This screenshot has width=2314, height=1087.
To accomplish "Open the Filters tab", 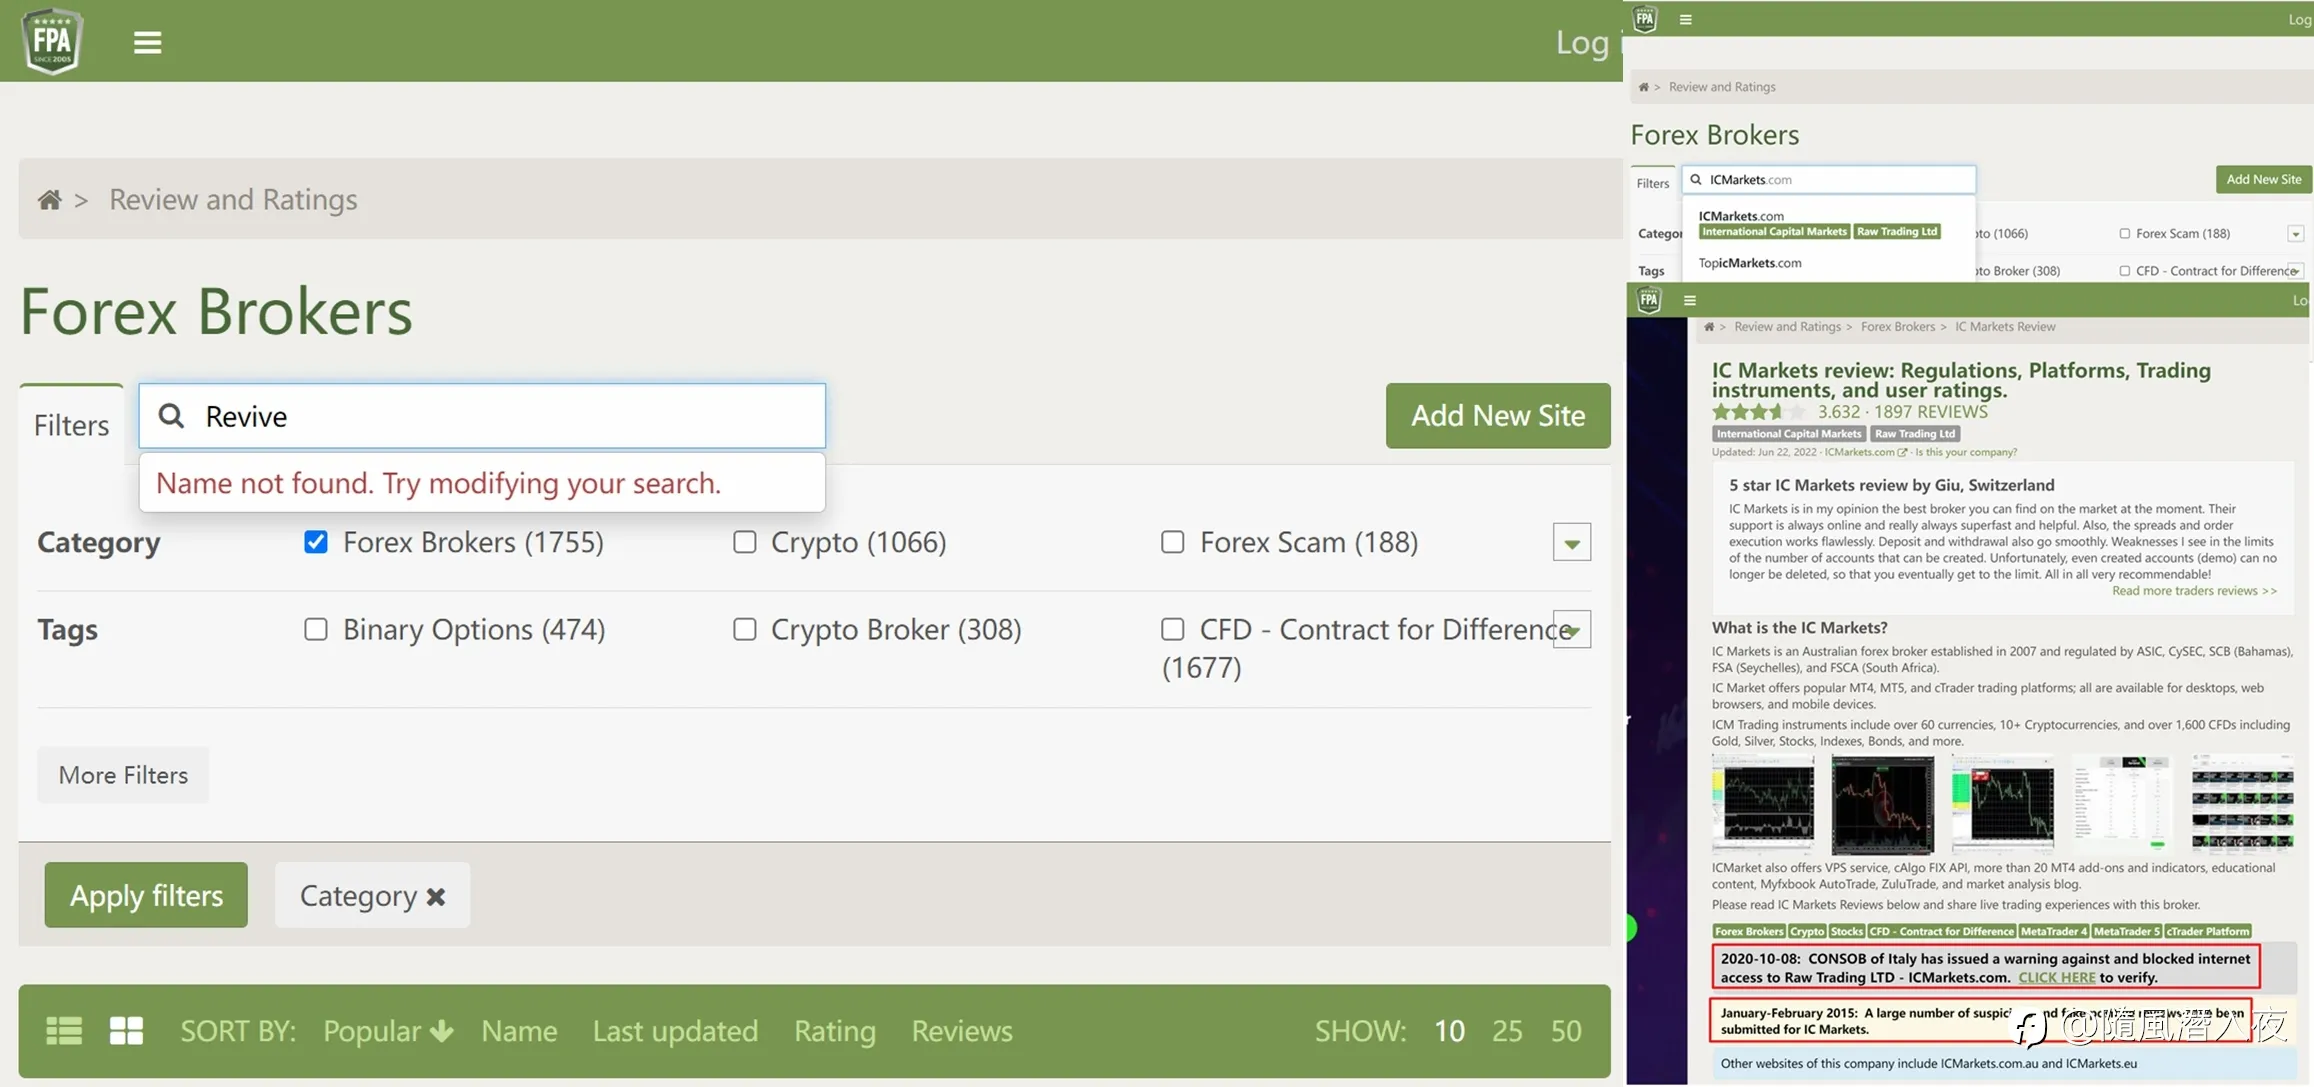I will click(x=71, y=425).
